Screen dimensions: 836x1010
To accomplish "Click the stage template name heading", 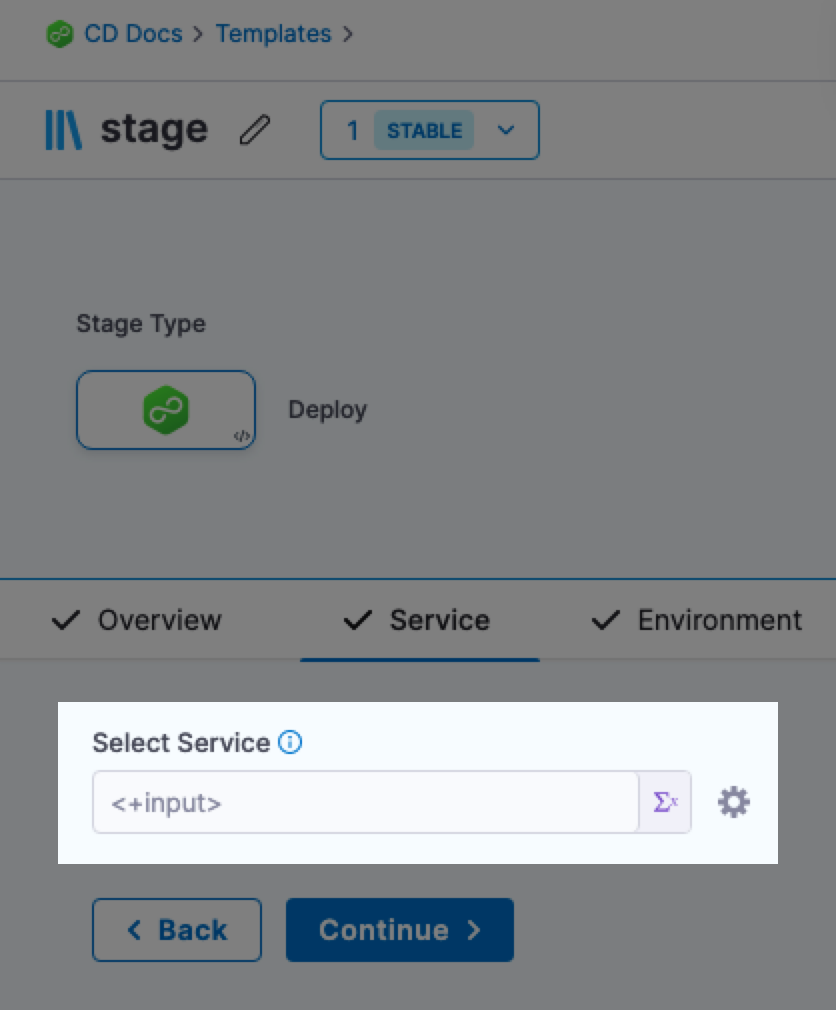I will 154,129.
